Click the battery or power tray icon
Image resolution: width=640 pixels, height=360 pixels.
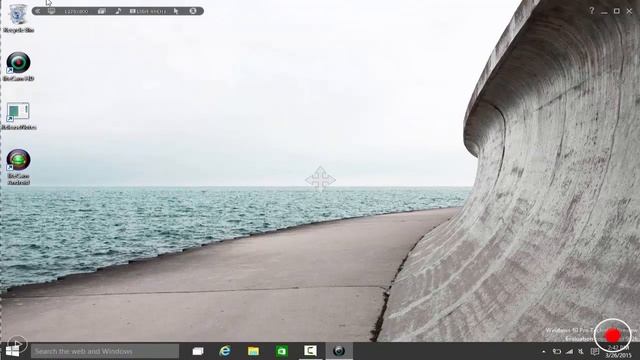557,351
